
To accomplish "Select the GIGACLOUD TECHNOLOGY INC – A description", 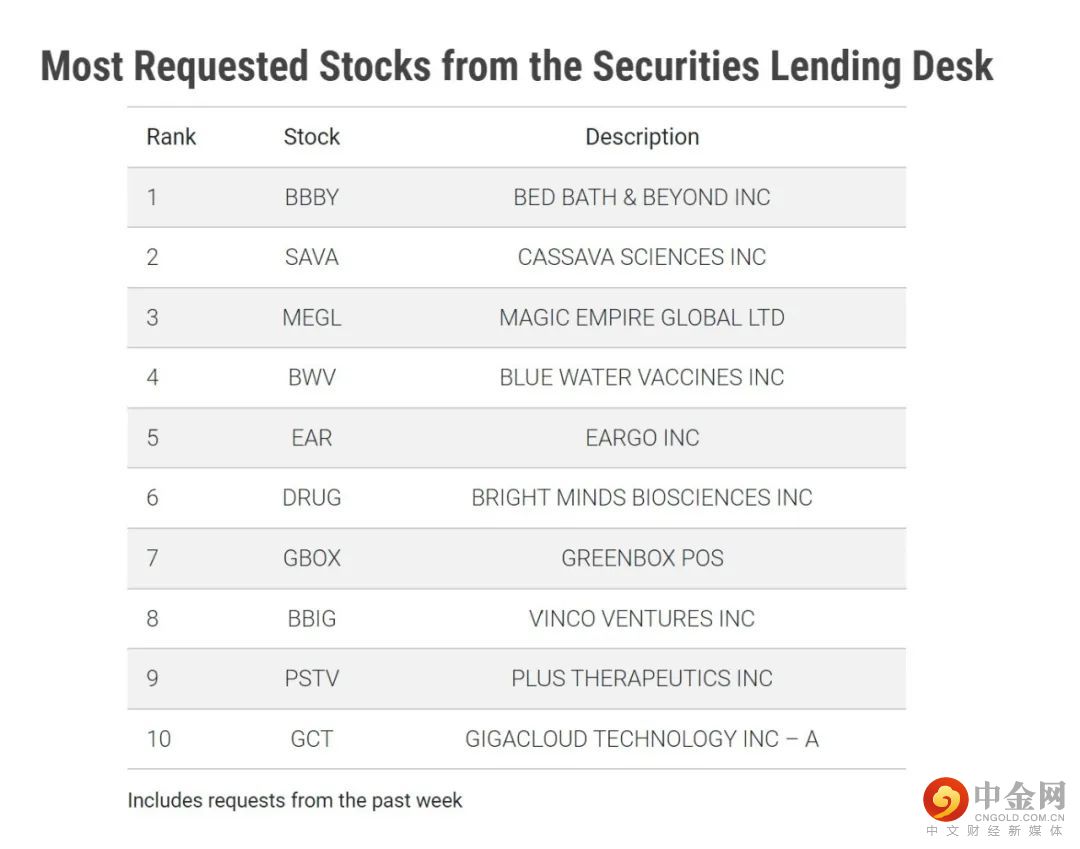I will [x=642, y=739].
